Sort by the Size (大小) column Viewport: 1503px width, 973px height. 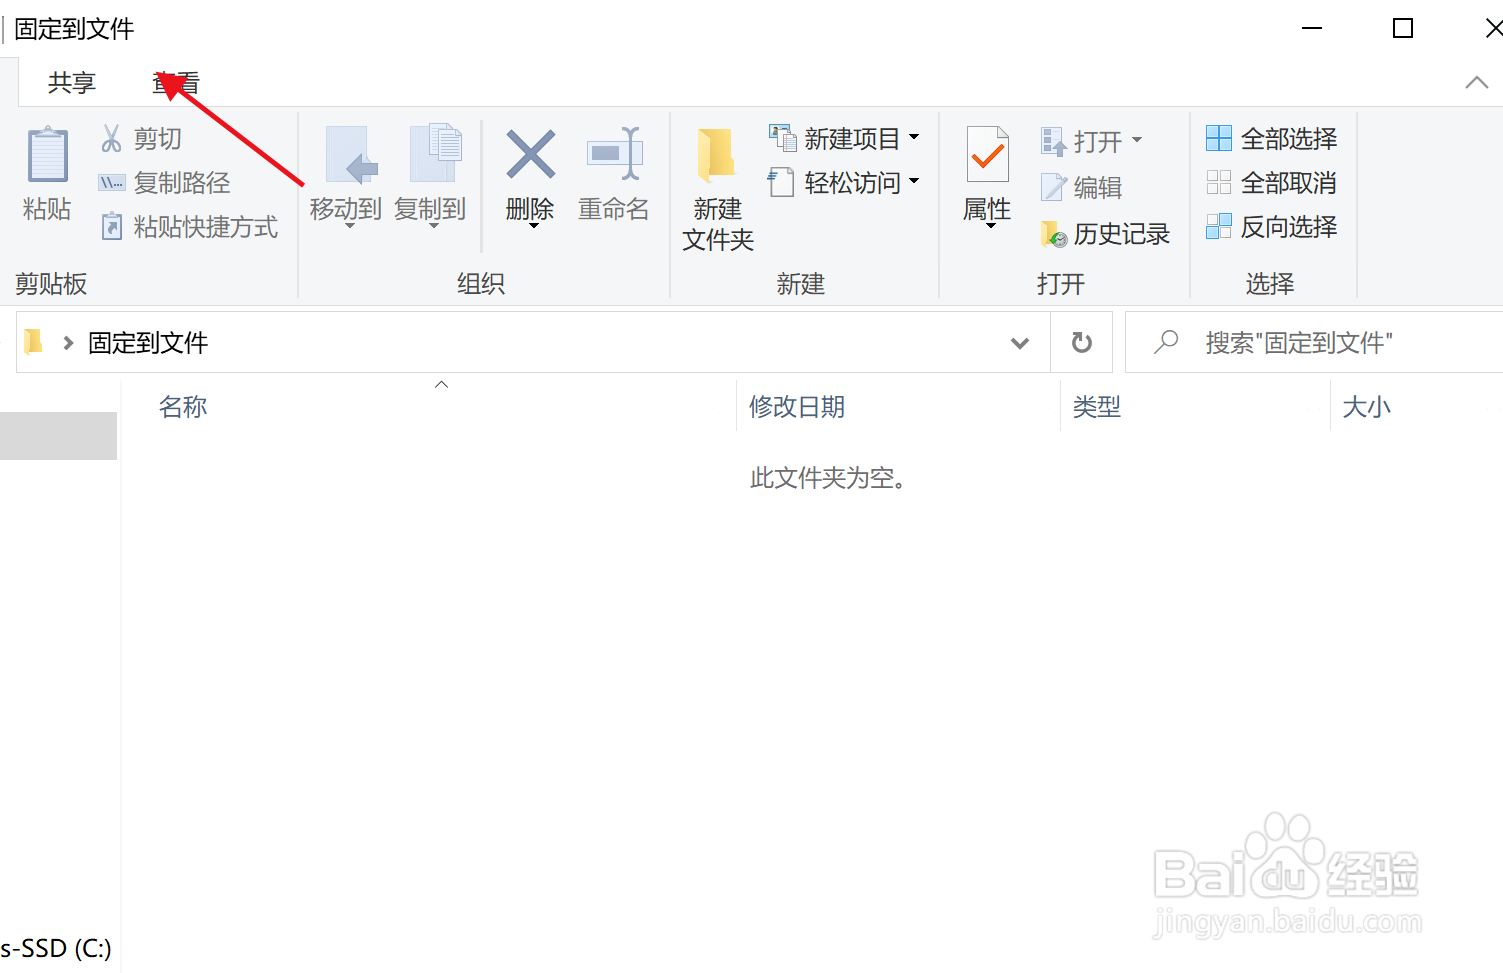pos(1366,407)
